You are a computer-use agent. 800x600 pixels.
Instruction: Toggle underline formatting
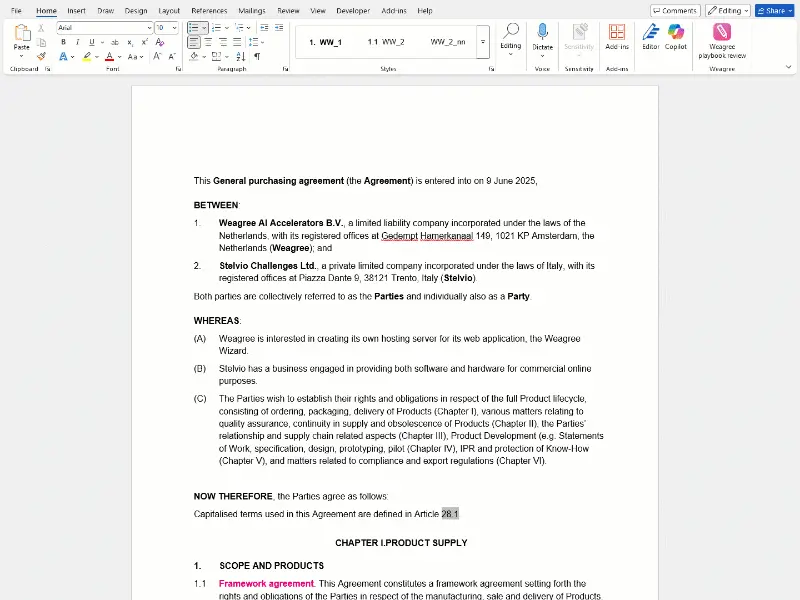(x=92, y=42)
